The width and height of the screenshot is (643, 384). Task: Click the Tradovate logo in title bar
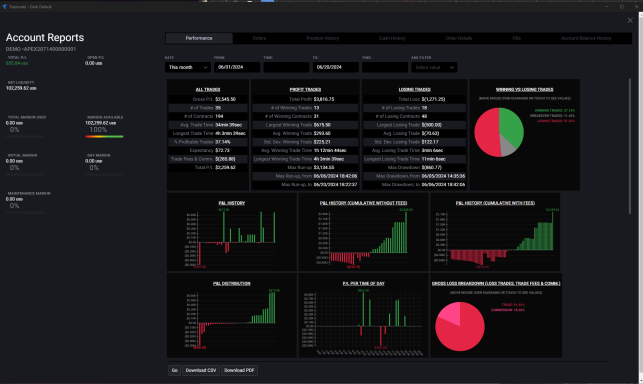click(4, 7)
